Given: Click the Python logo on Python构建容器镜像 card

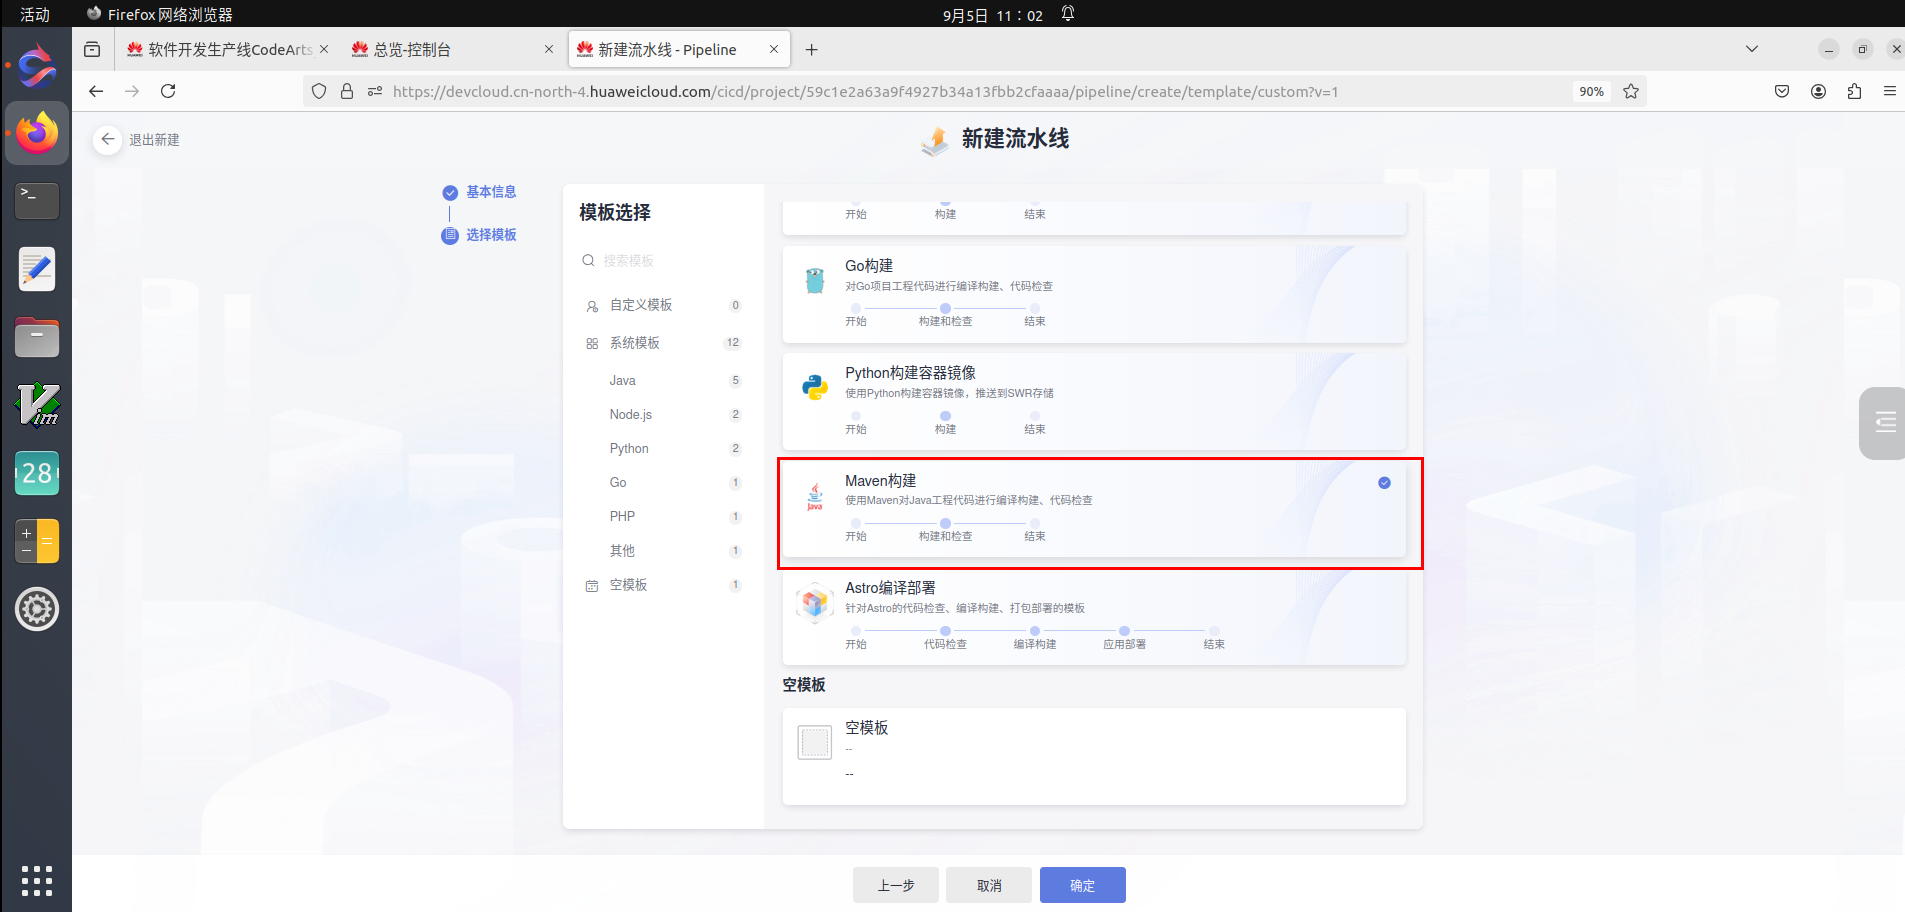Looking at the screenshot, I should point(815,387).
